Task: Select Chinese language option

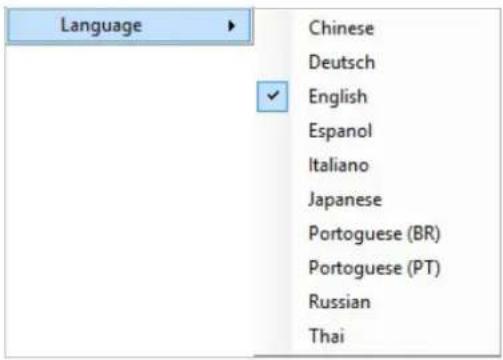Action: 341,28
